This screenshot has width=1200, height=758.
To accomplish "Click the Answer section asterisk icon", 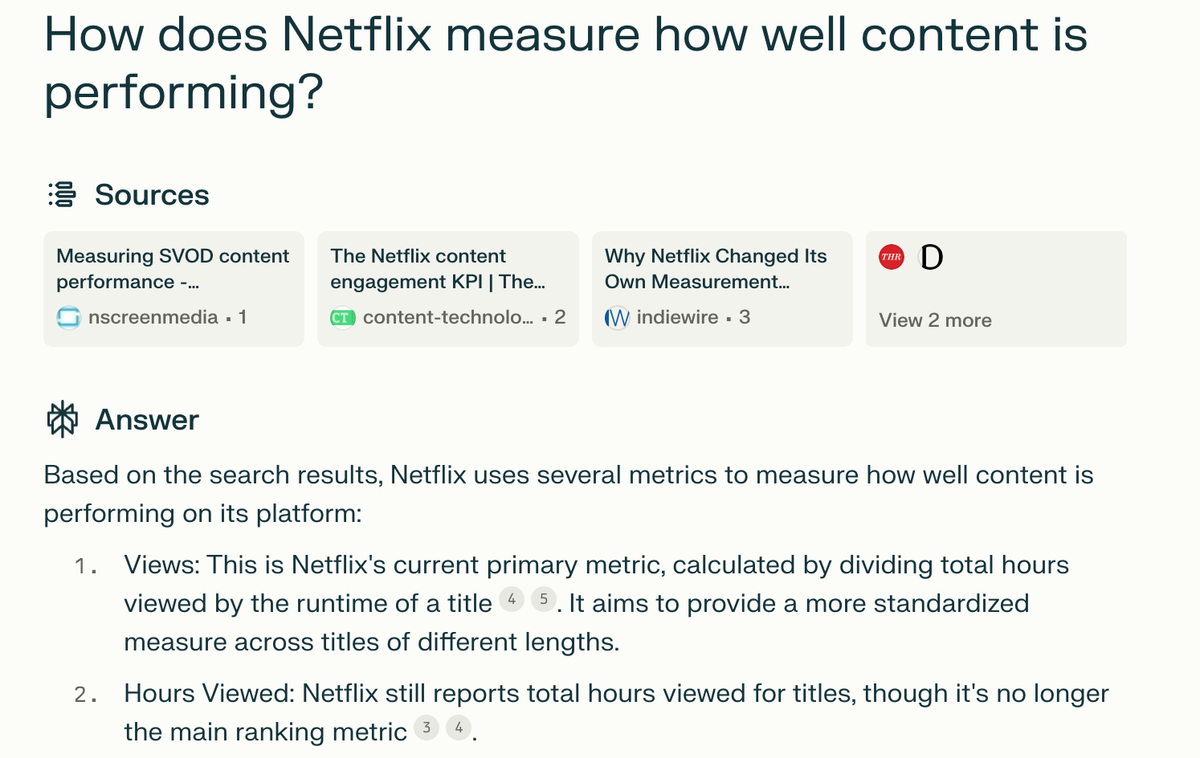I will [x=61, y=419].
